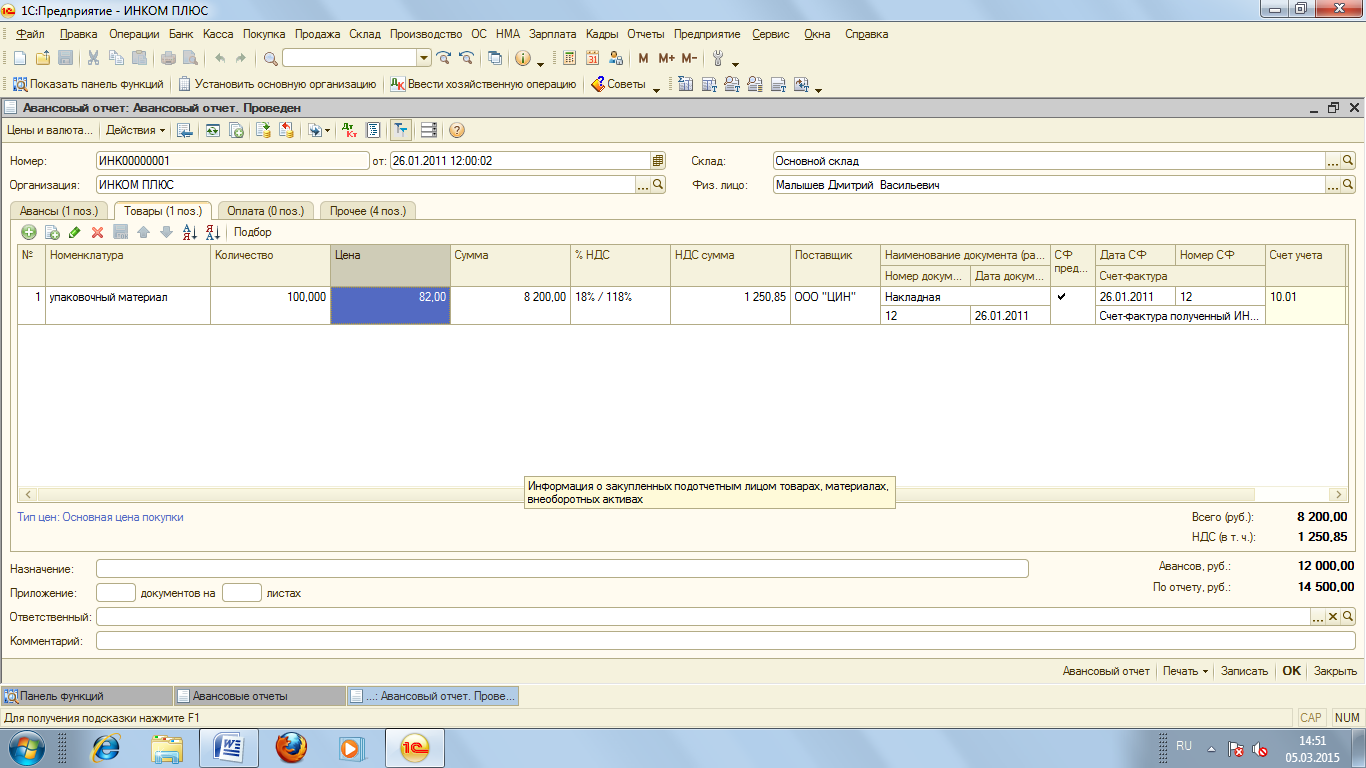Click the Комментарий input field
This screenshot has width=1366, height=768.
(726, 641)
